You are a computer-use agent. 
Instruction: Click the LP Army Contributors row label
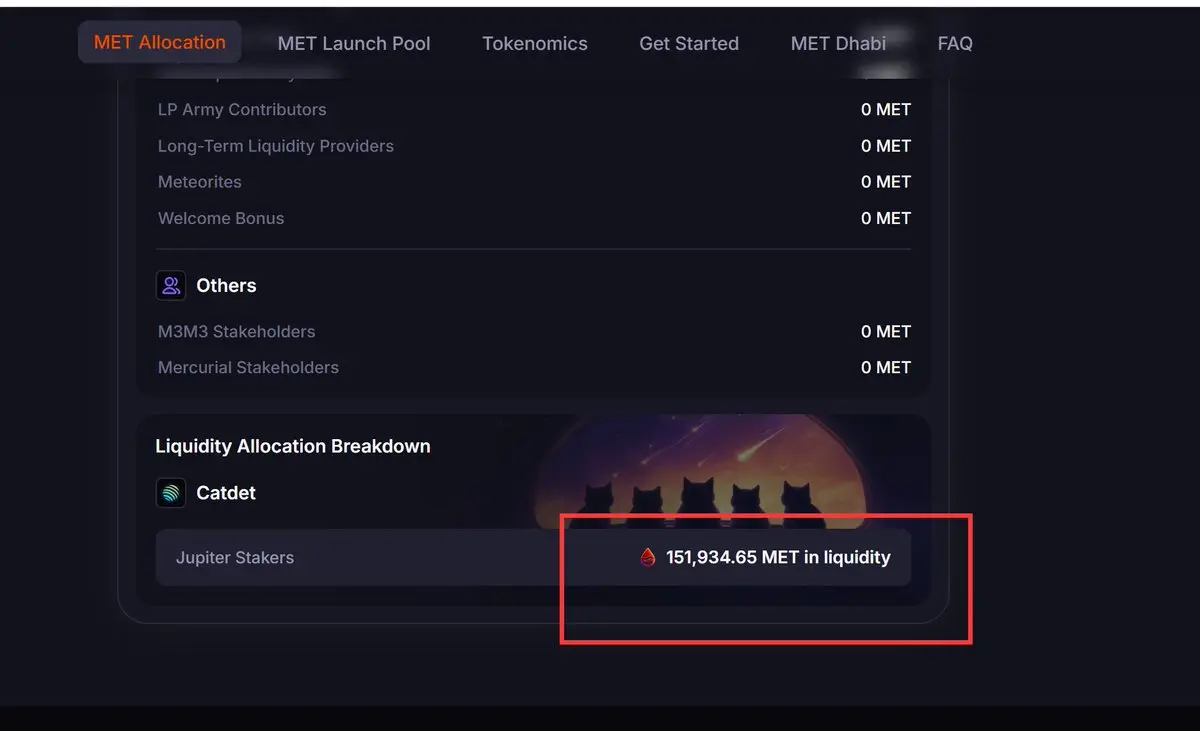[x=242, y=110]
